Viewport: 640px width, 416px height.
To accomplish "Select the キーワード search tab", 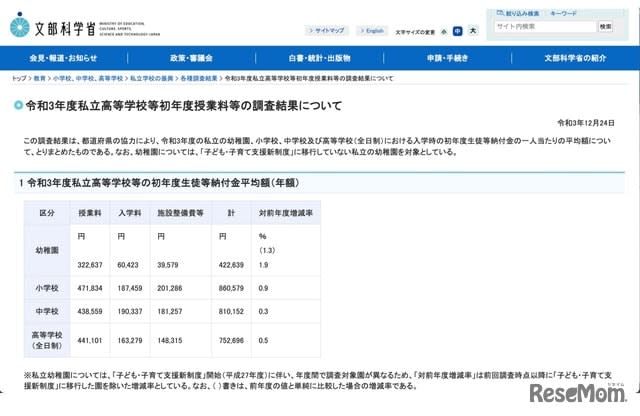I will (563, 13).
